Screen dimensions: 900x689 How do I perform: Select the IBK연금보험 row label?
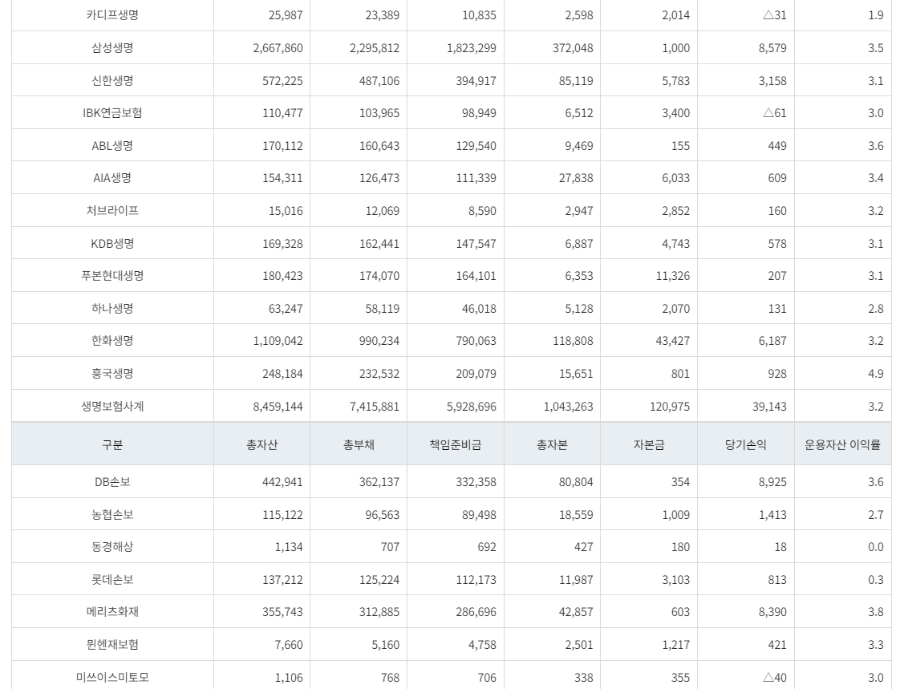coord(112,113)
